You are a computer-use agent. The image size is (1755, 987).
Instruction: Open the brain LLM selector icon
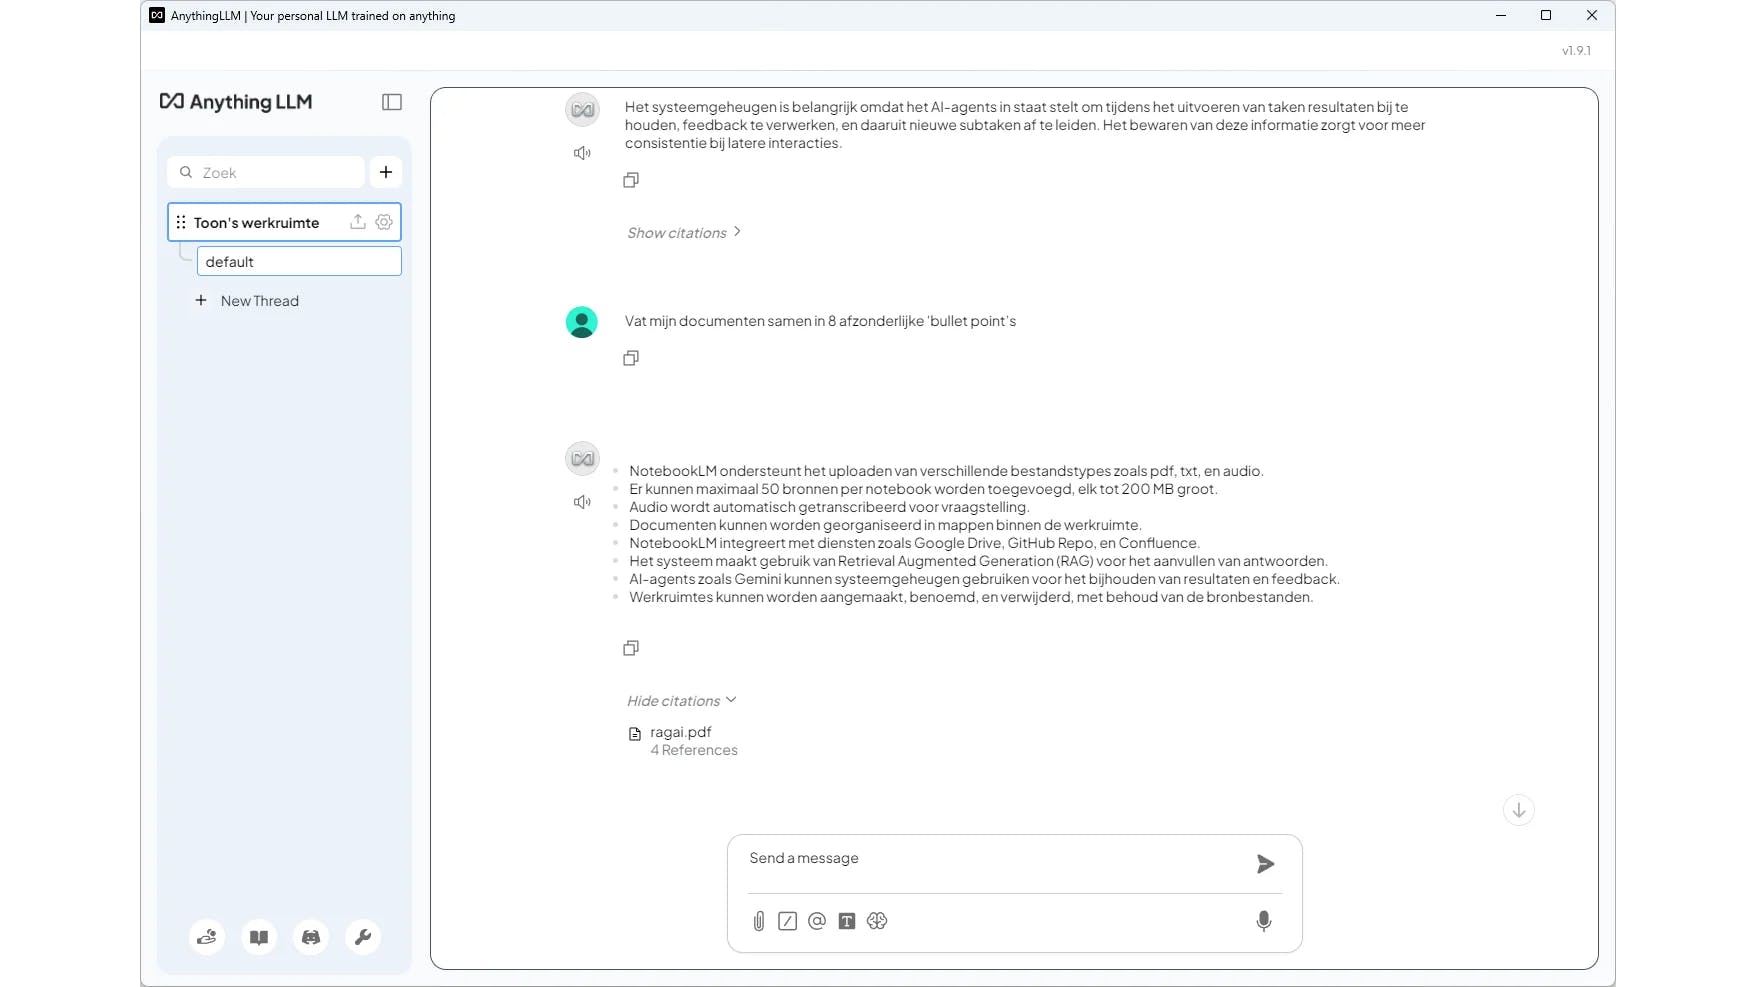coord(877,921)
